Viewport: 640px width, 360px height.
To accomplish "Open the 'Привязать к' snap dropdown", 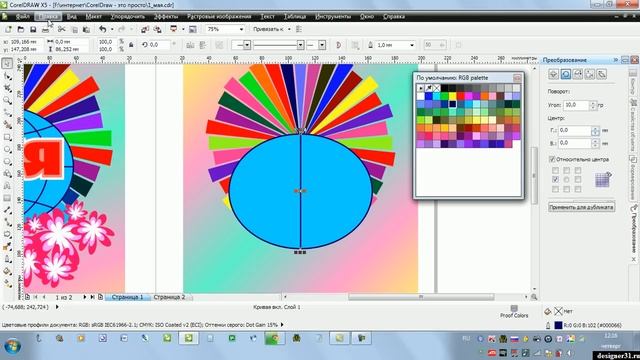I will [289, 29].
